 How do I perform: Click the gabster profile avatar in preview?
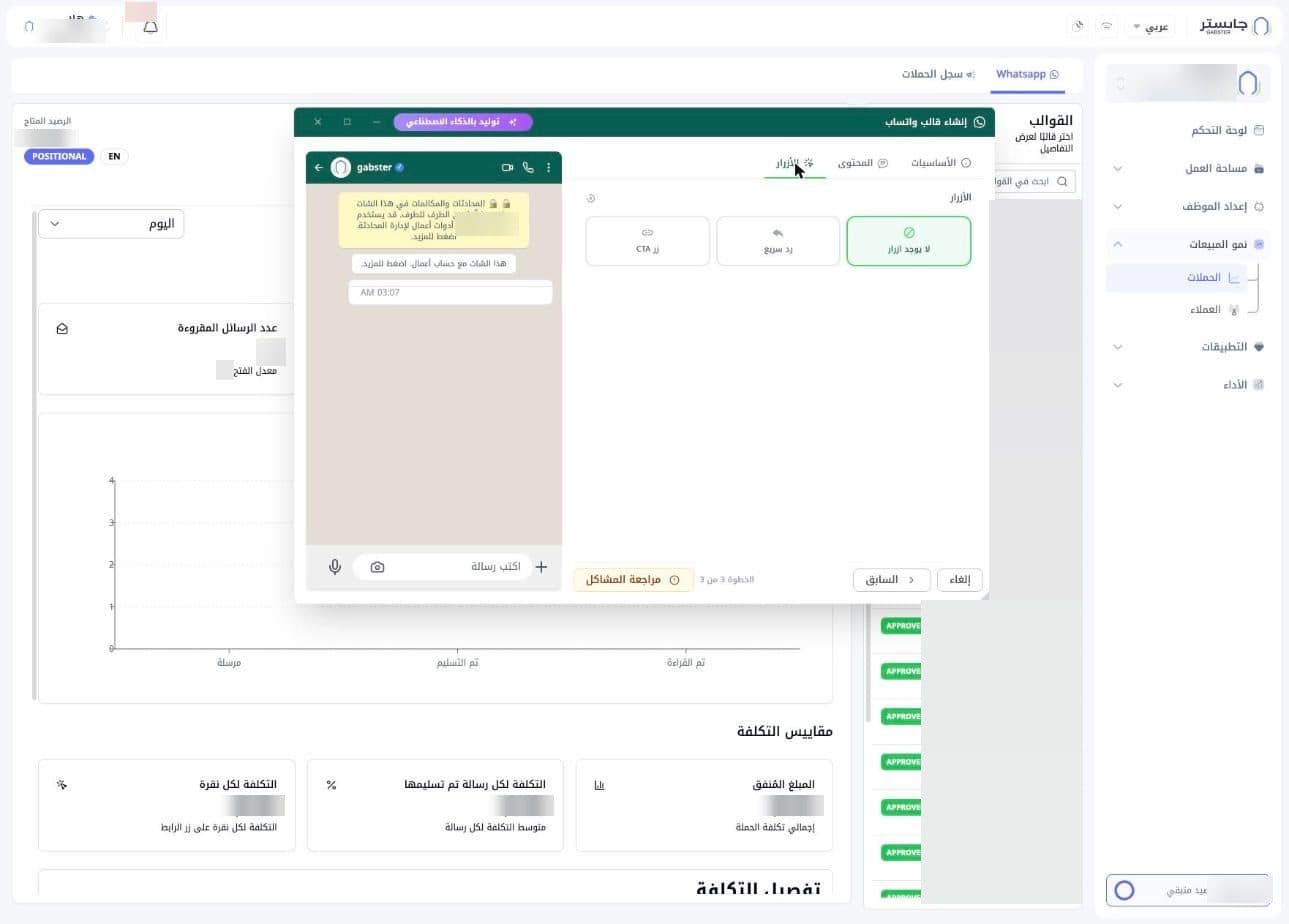[x=341, y=168]
